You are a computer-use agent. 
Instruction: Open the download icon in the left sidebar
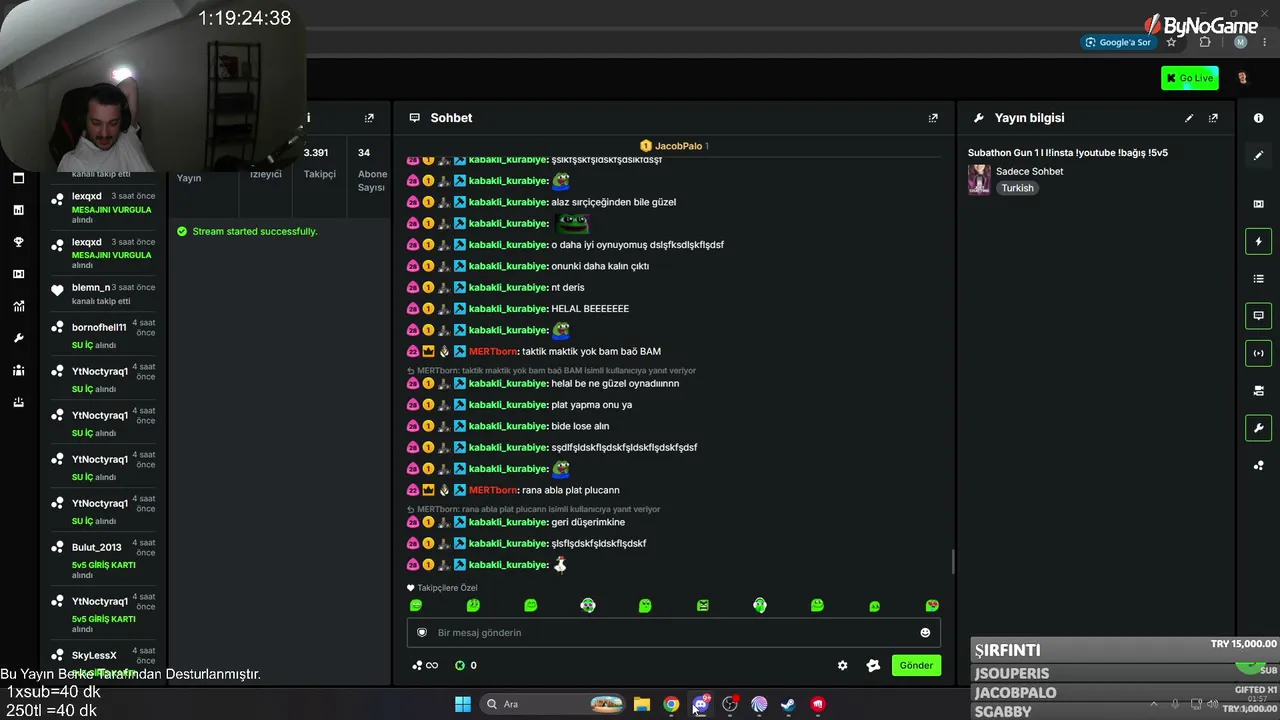[x=18, y=402]
